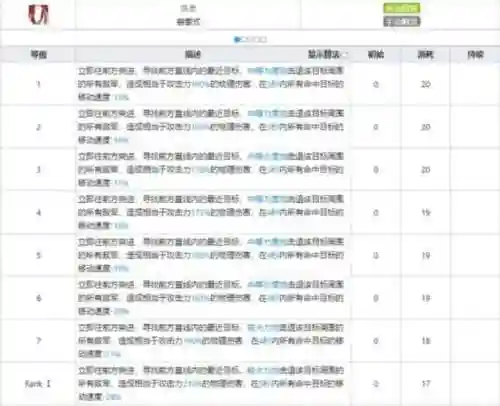Select level 1 row cell

(38, 84)
